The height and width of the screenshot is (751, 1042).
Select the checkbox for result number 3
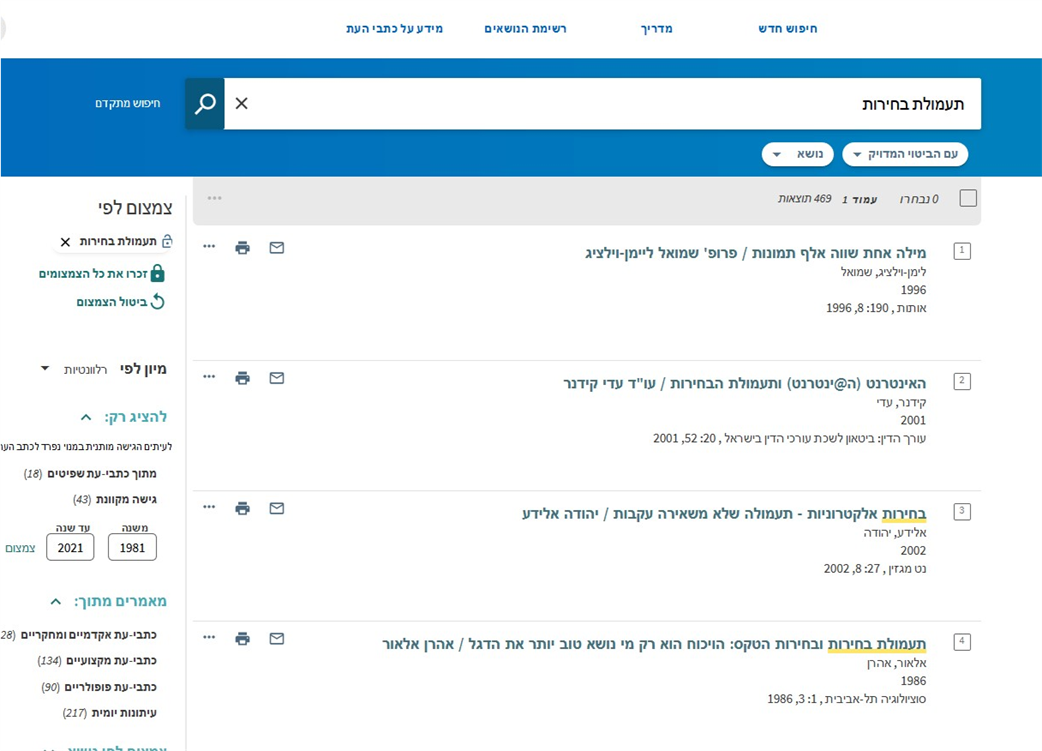click(962, 511)
